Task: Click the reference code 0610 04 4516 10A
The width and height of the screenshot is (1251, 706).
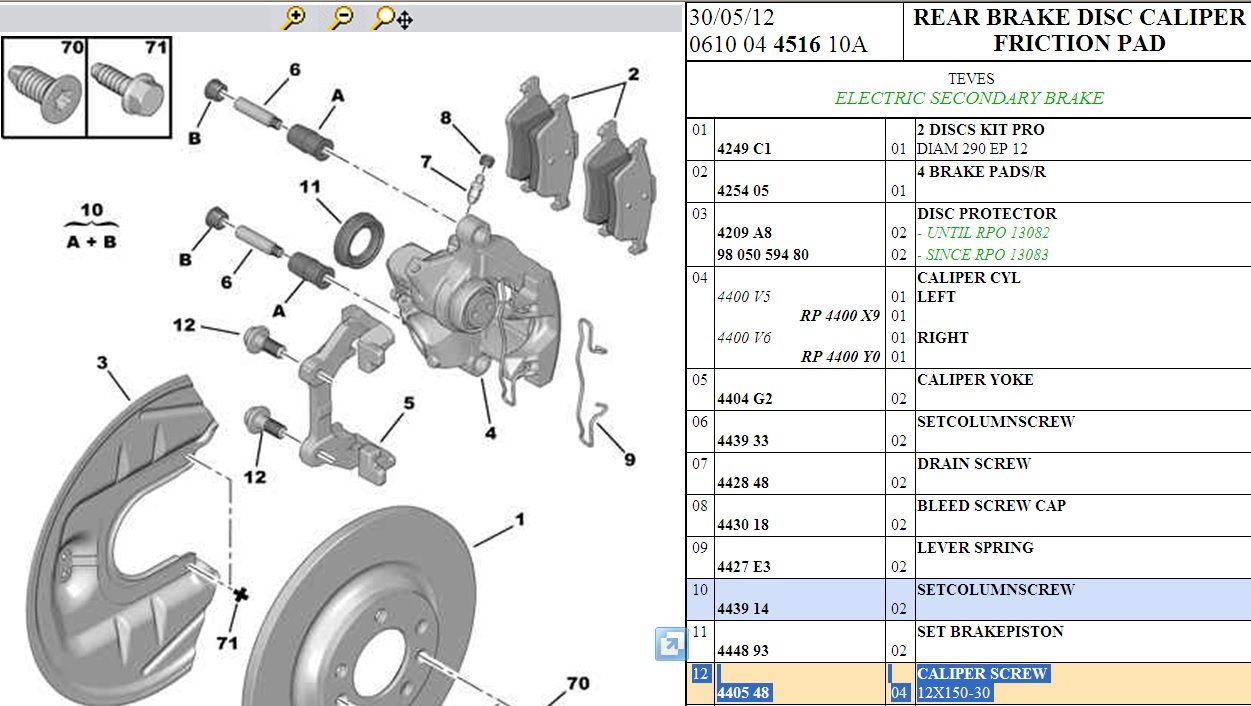Action: (x=778, y=45)
